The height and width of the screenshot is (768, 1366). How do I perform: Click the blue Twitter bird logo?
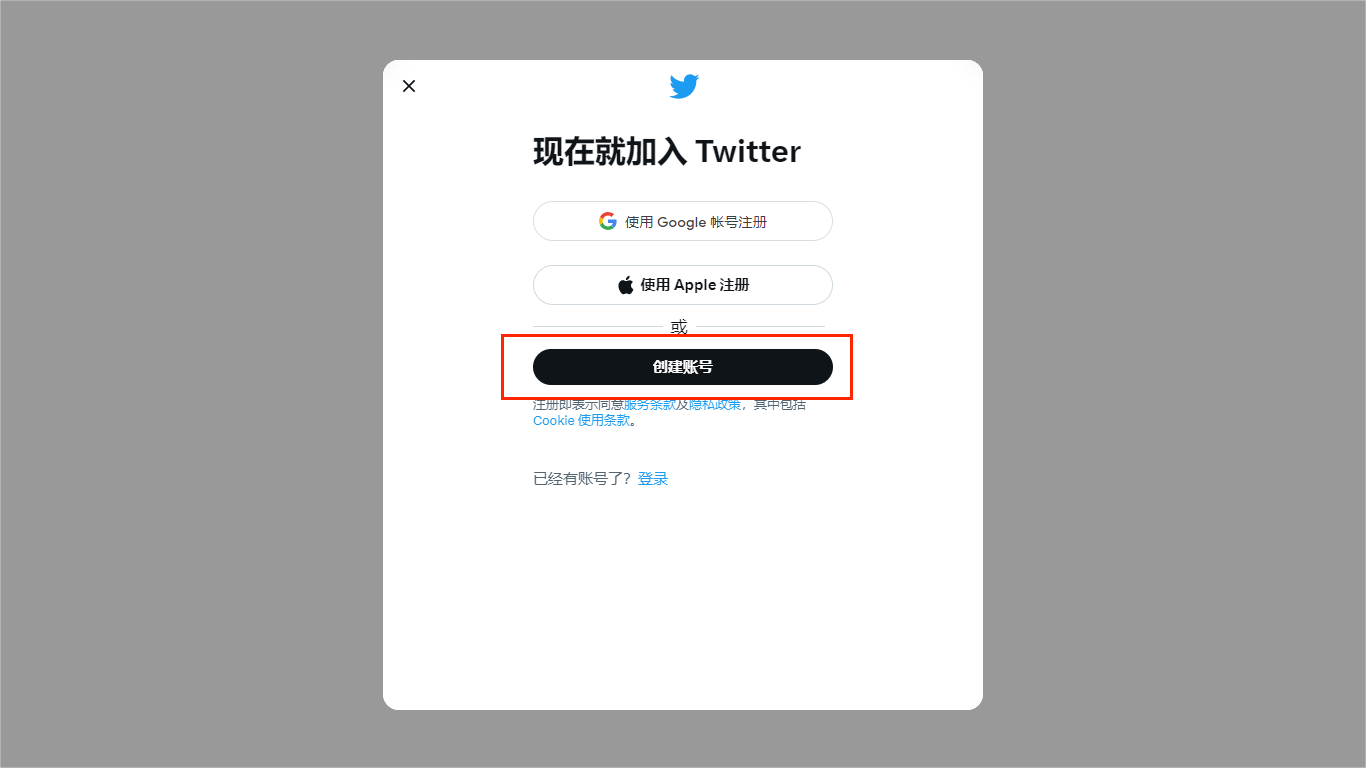click(684, 86)
